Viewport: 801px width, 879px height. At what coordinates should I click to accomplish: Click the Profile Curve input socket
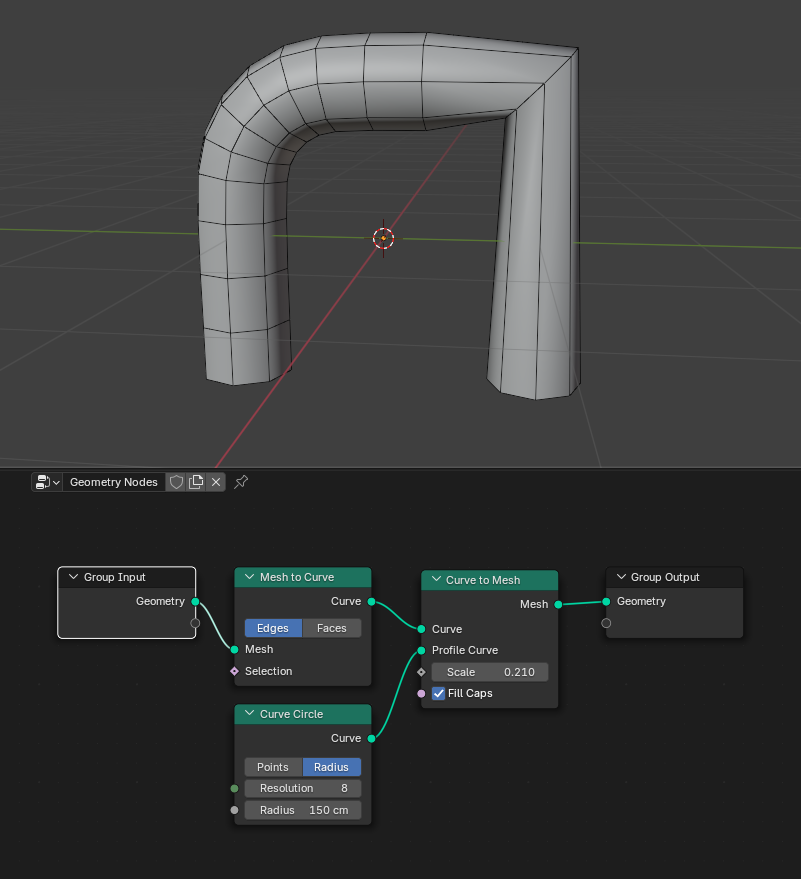[x=421, y=650]
